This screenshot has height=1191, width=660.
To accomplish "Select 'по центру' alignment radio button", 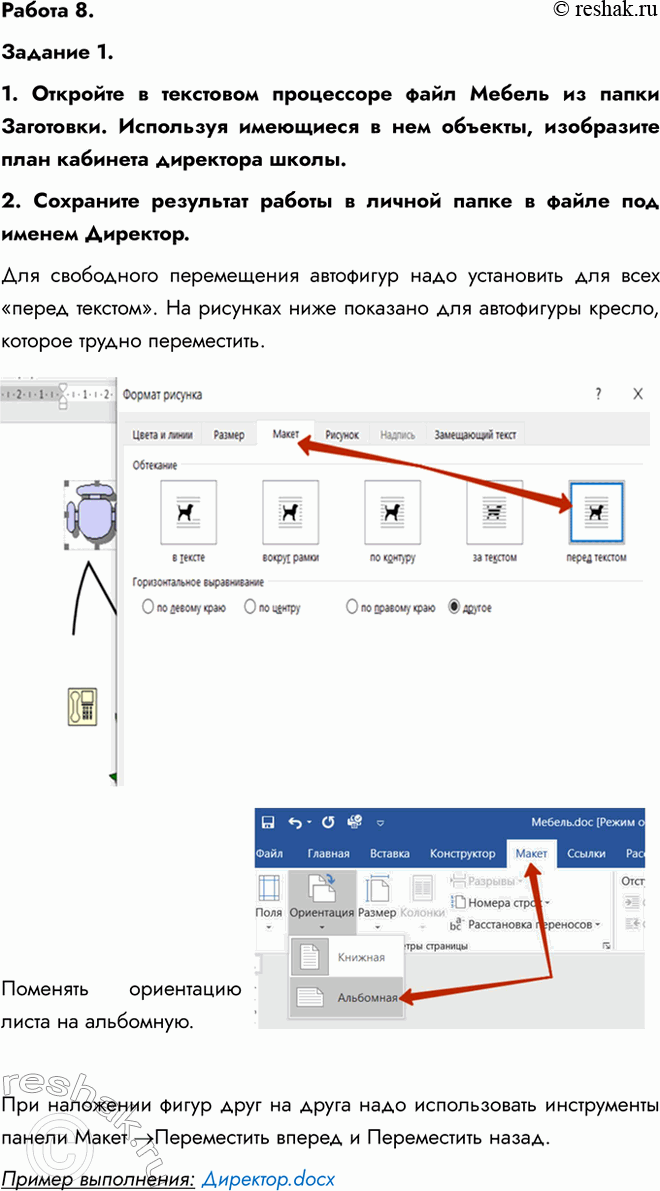I will 250,607.
